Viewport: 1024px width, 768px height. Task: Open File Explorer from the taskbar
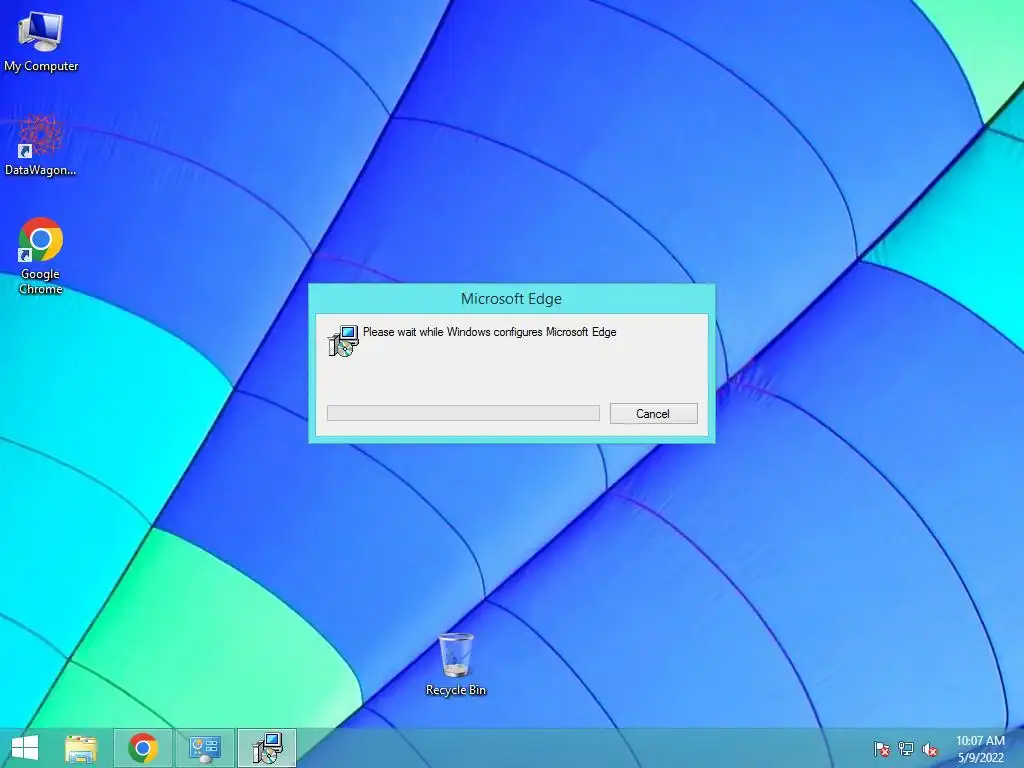81,748
